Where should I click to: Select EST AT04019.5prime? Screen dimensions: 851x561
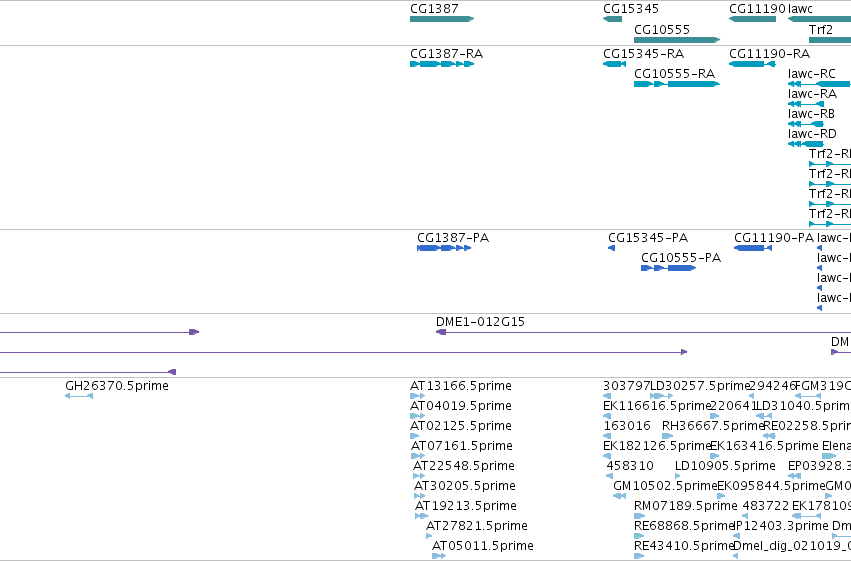pyautogui.click(x=460, y=406)
